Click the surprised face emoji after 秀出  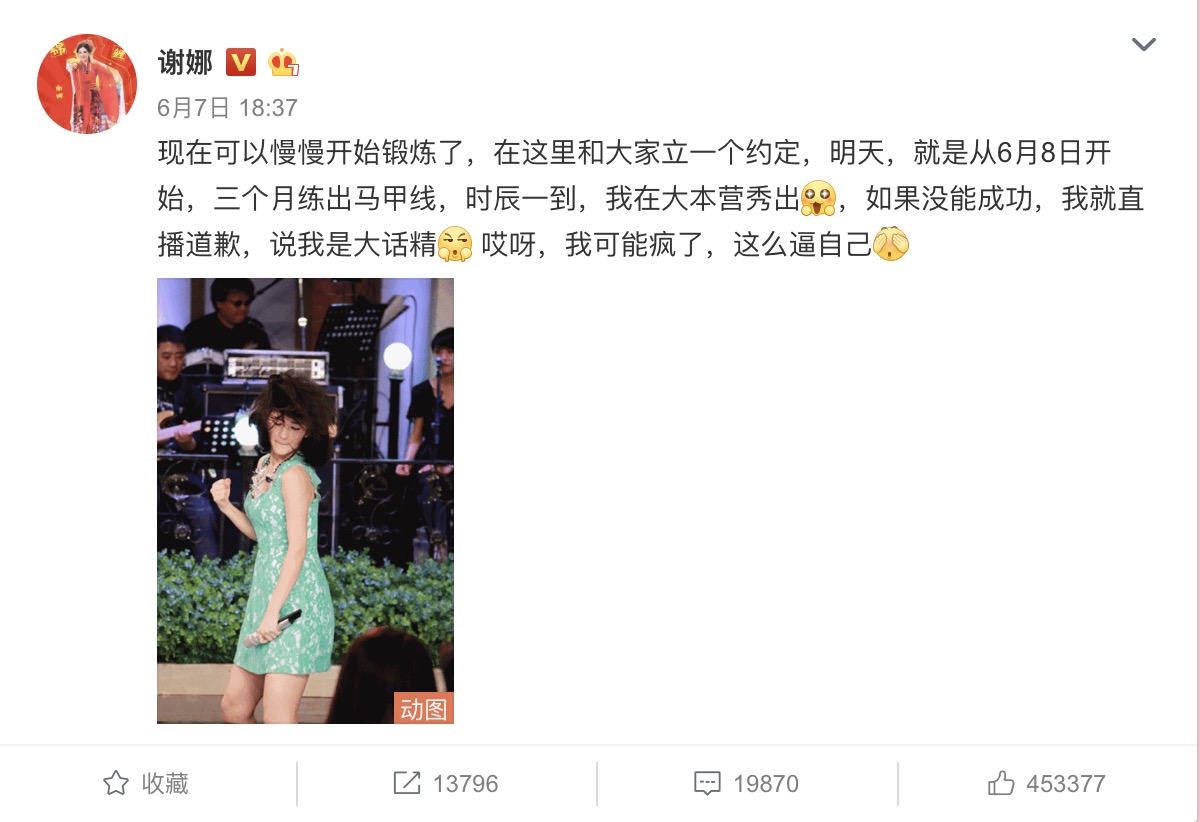(x=818, y=199)
